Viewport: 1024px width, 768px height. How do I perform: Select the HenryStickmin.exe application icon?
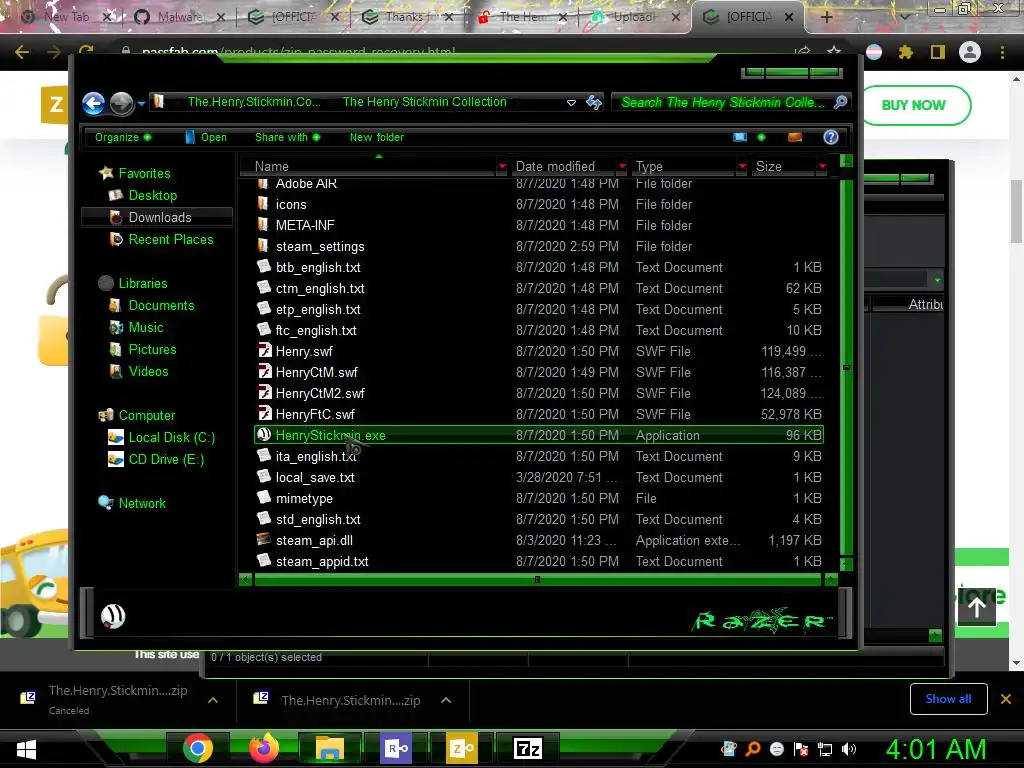click(x=264, y=435)
